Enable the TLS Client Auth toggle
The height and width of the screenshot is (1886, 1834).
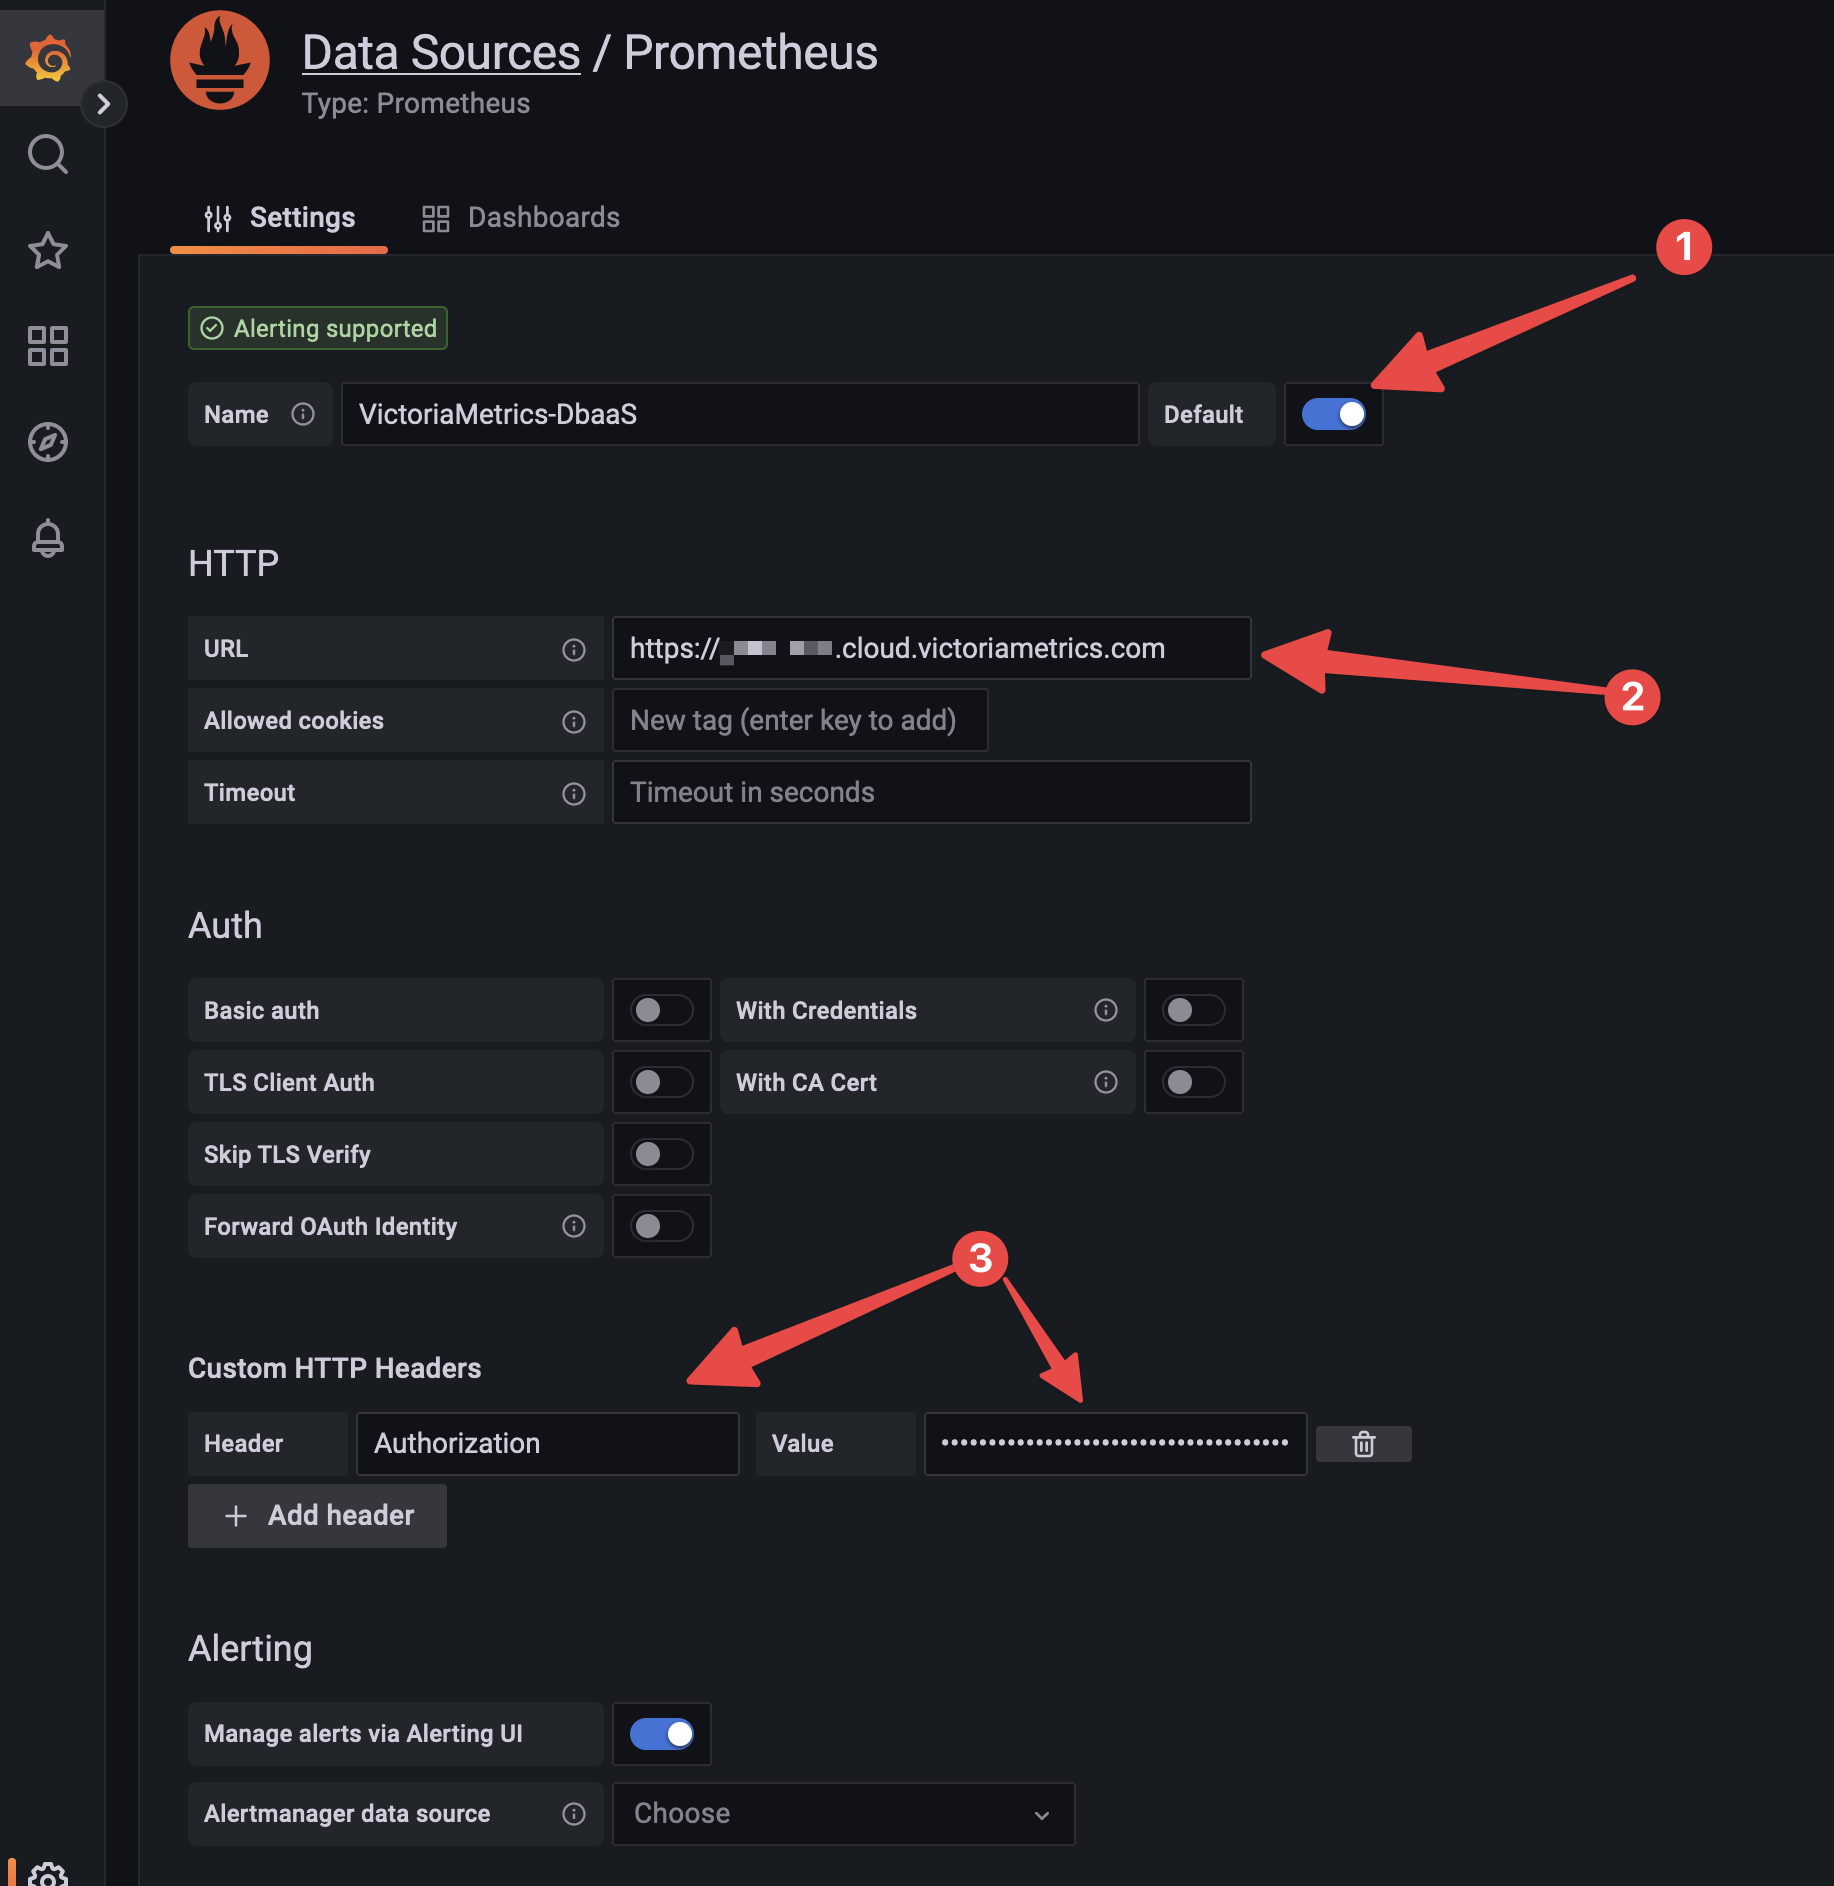point(662,1082)
